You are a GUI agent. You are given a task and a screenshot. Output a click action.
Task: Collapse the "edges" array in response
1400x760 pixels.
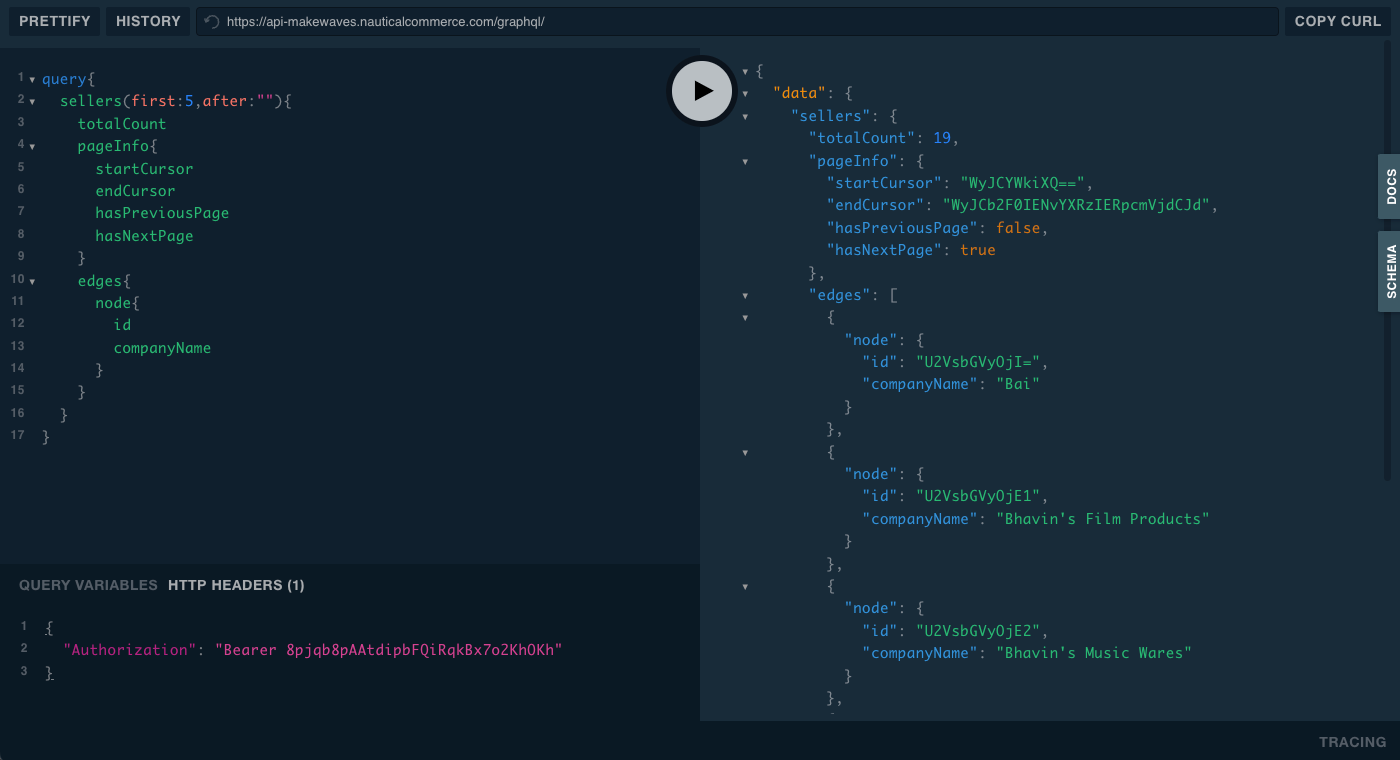click(x=745, y=296)
